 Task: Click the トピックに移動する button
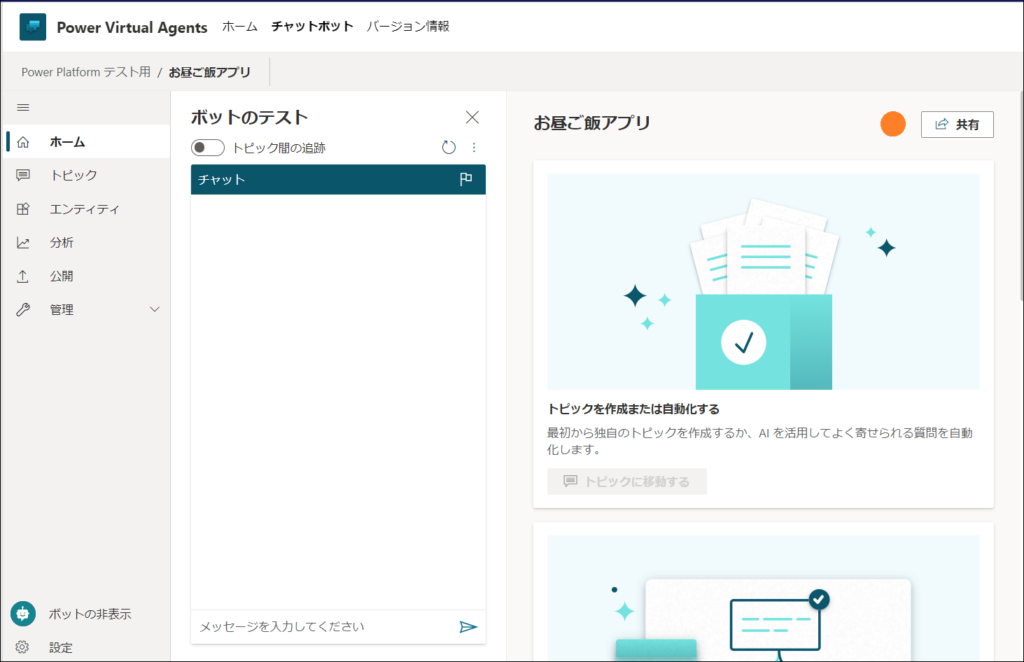pyautogui.click(x=627, y=481)
